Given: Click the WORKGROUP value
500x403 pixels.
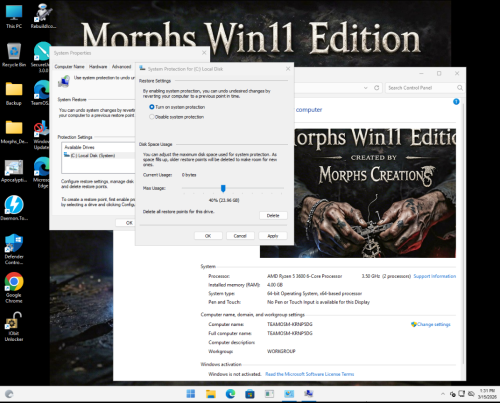Looking at the screenshot, I should [281, 351].
